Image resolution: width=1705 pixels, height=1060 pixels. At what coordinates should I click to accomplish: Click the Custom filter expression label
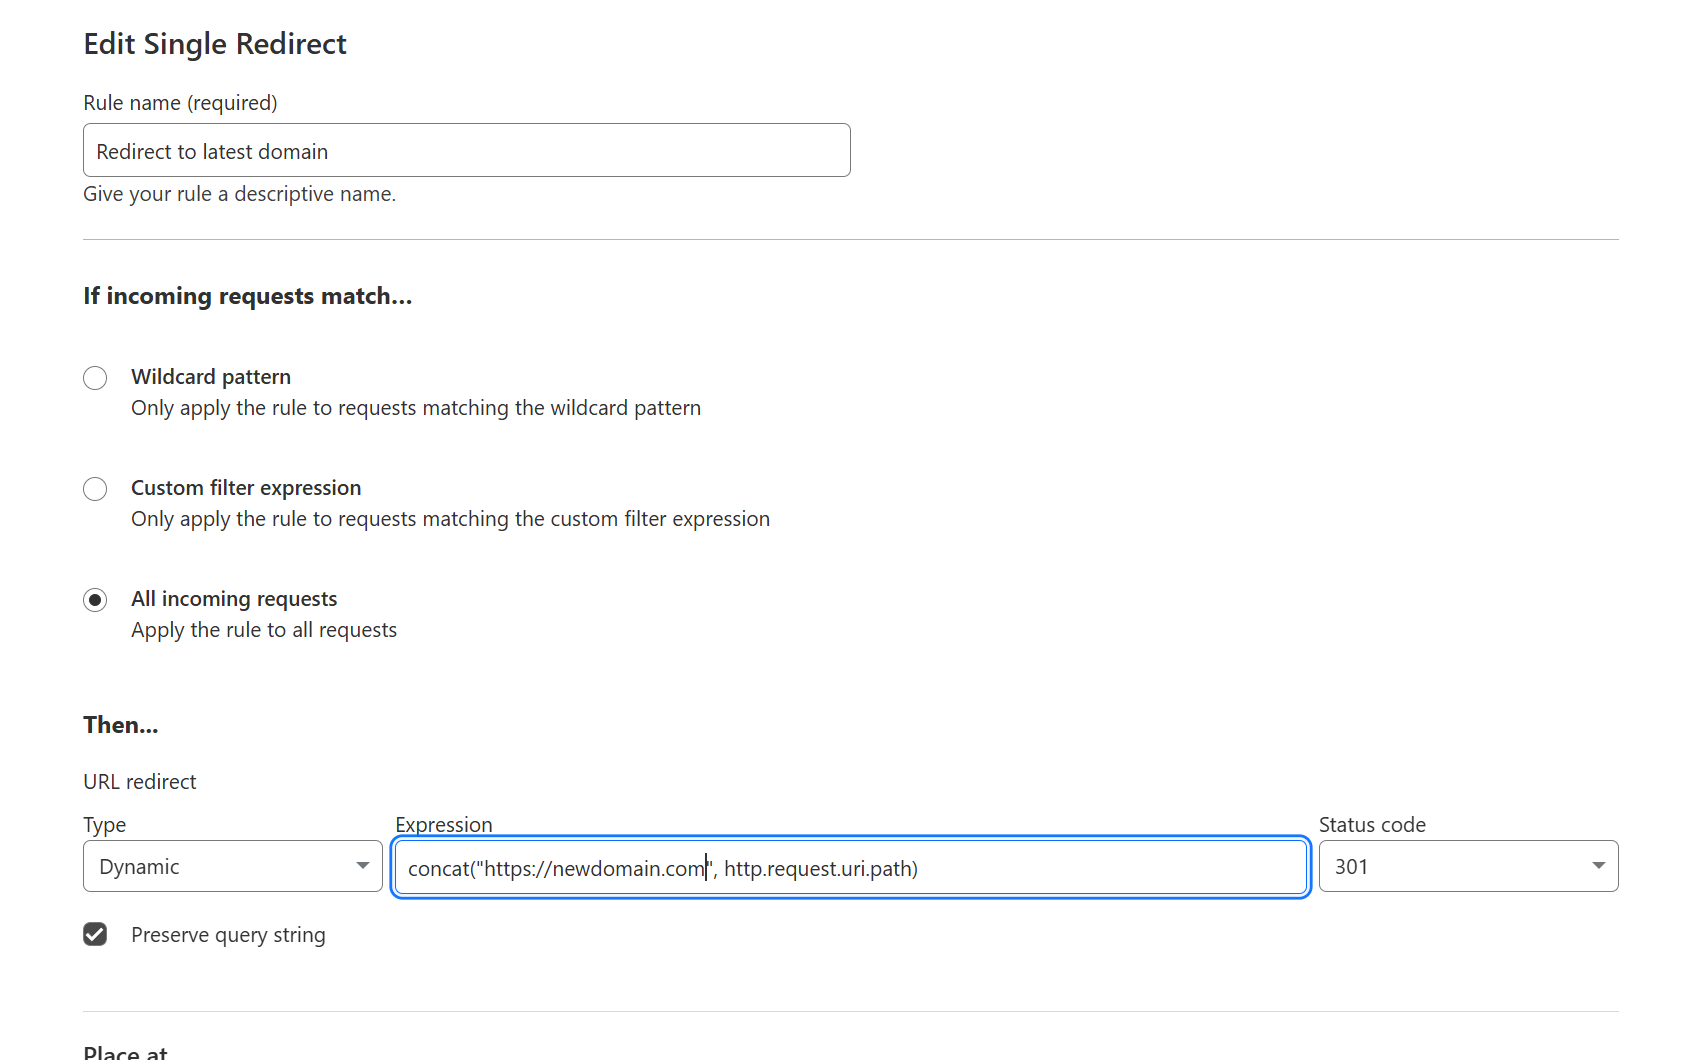pyautogui.click(x=246, y=488)
